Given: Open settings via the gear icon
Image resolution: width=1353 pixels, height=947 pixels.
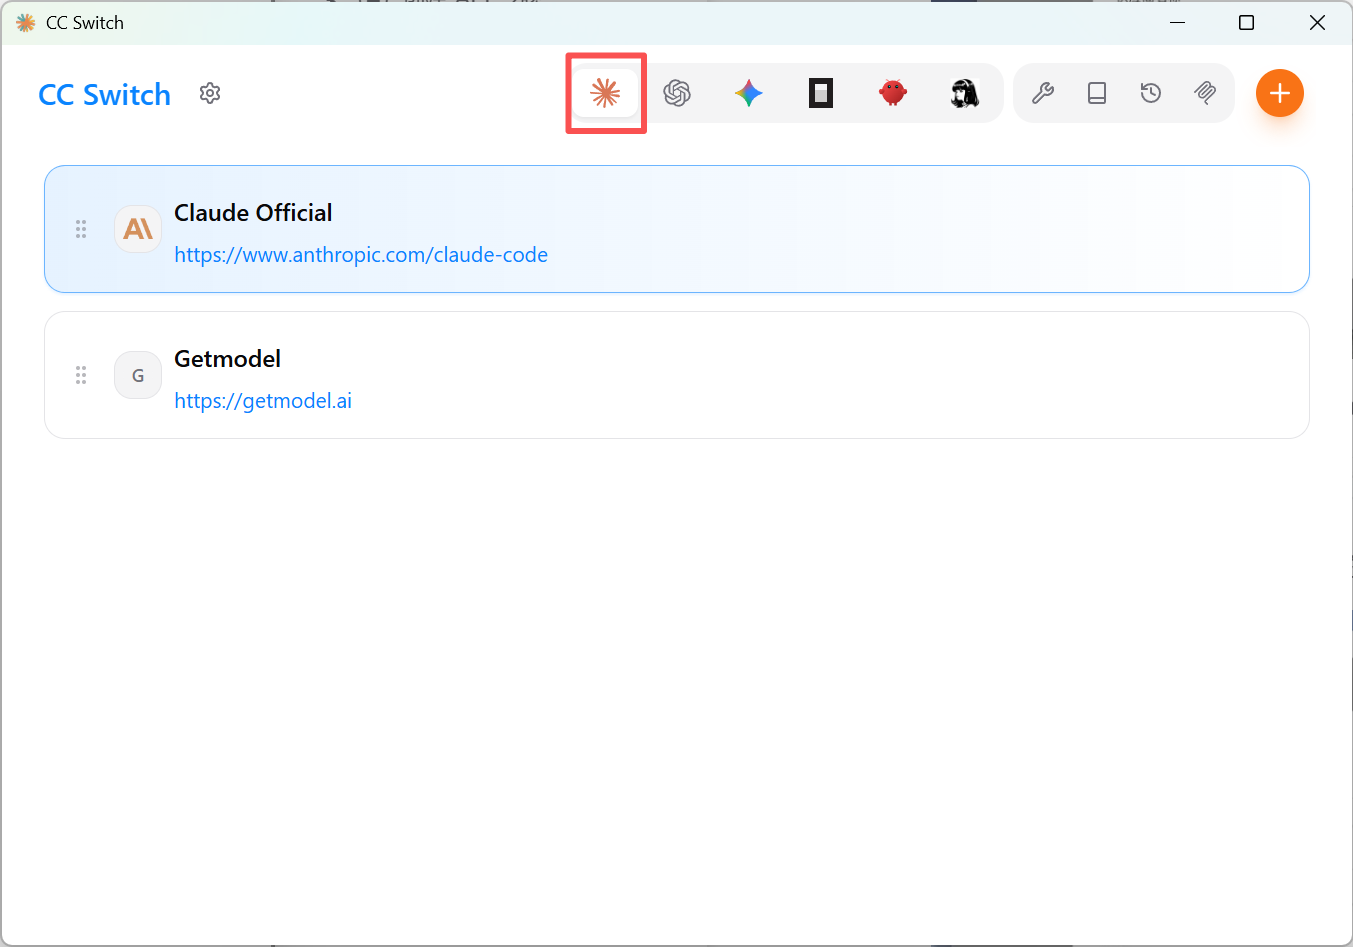Looking at the screenshot, I should (210, 93).
